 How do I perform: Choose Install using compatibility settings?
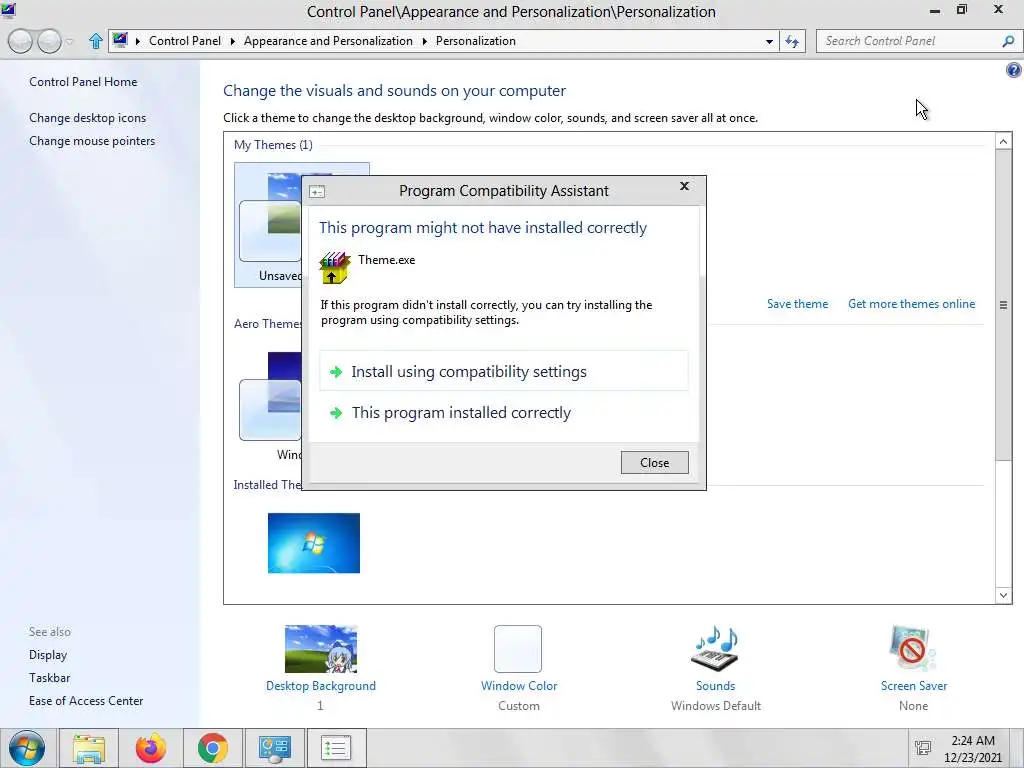point(504,371)
